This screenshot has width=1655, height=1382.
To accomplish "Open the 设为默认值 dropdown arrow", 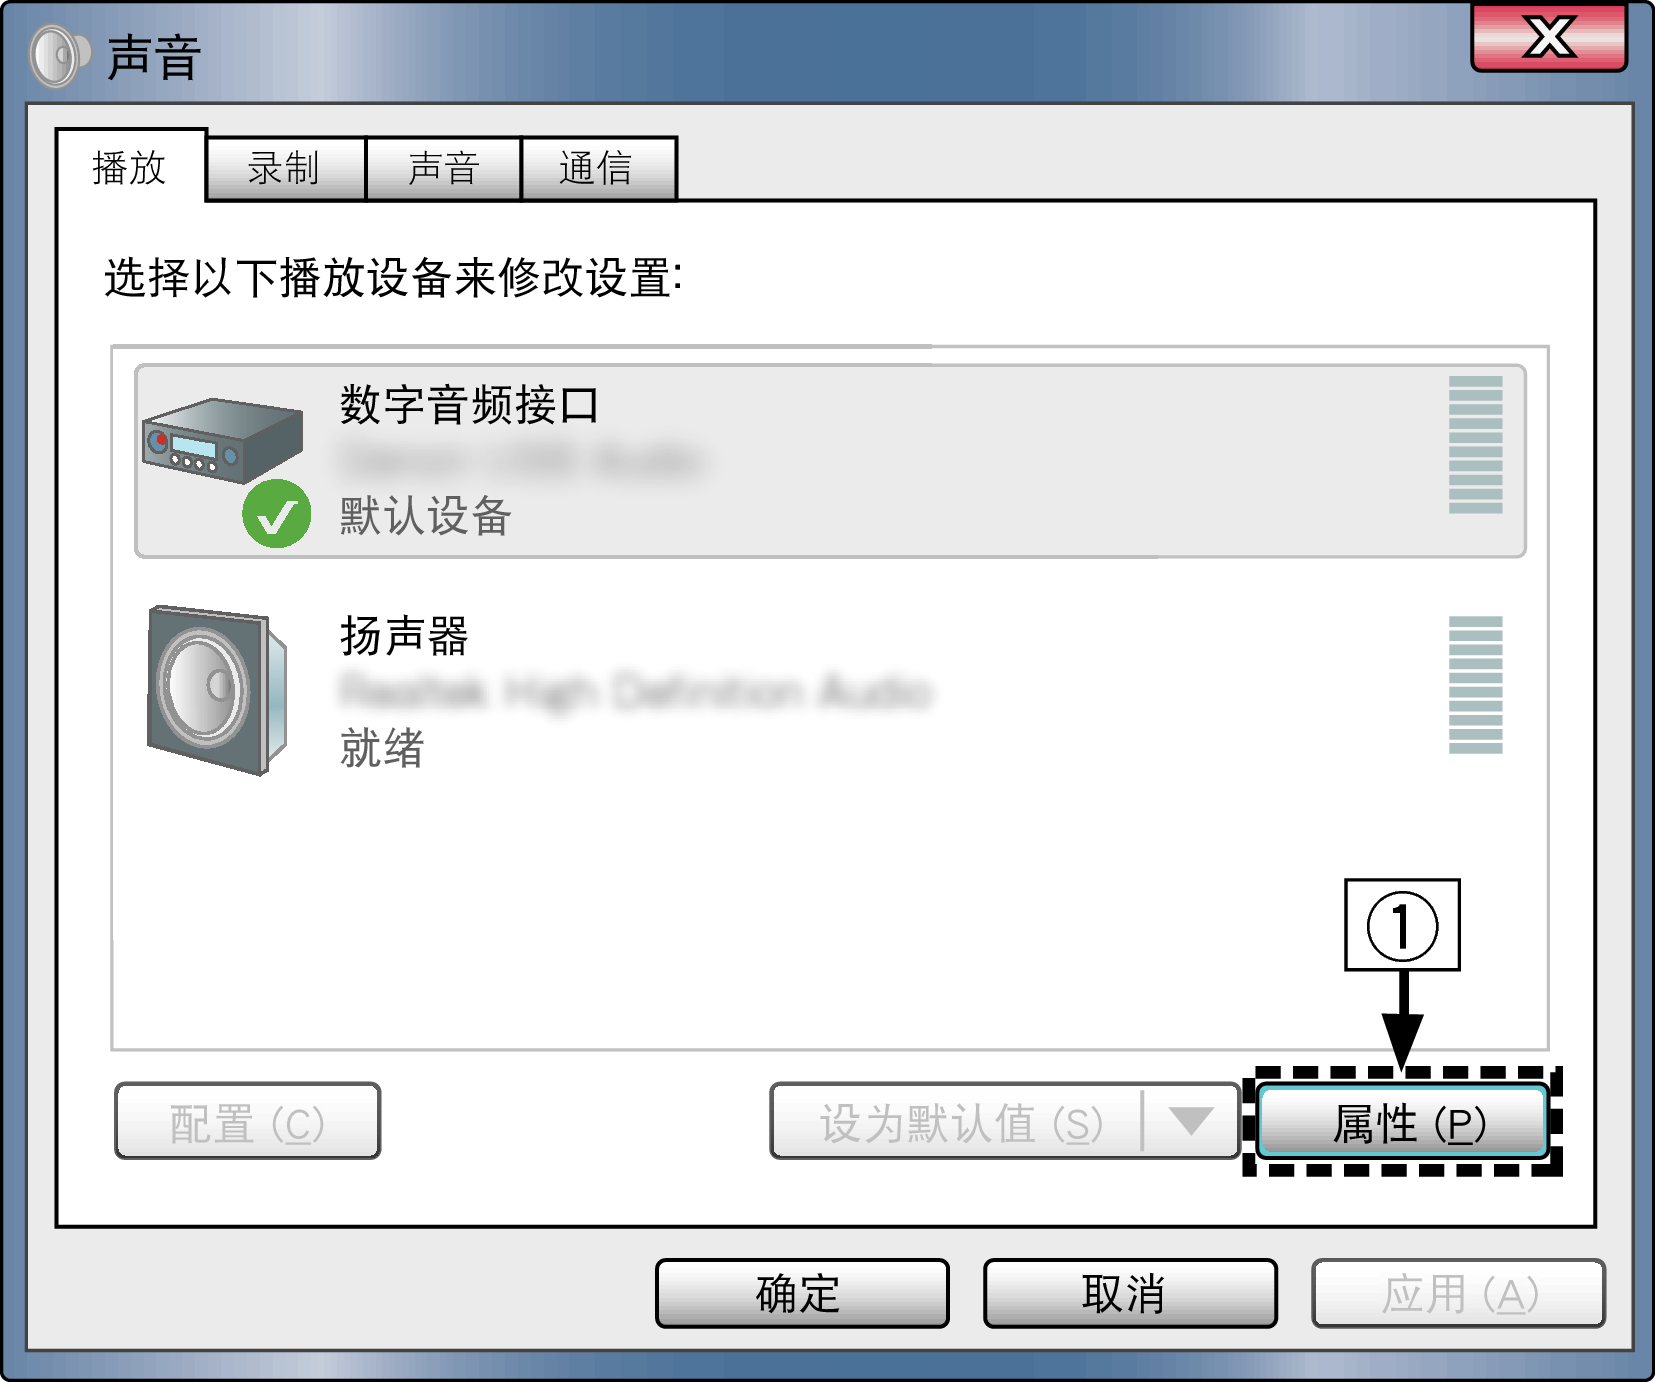I will pyautogui.click(x=1190, y=1121).
